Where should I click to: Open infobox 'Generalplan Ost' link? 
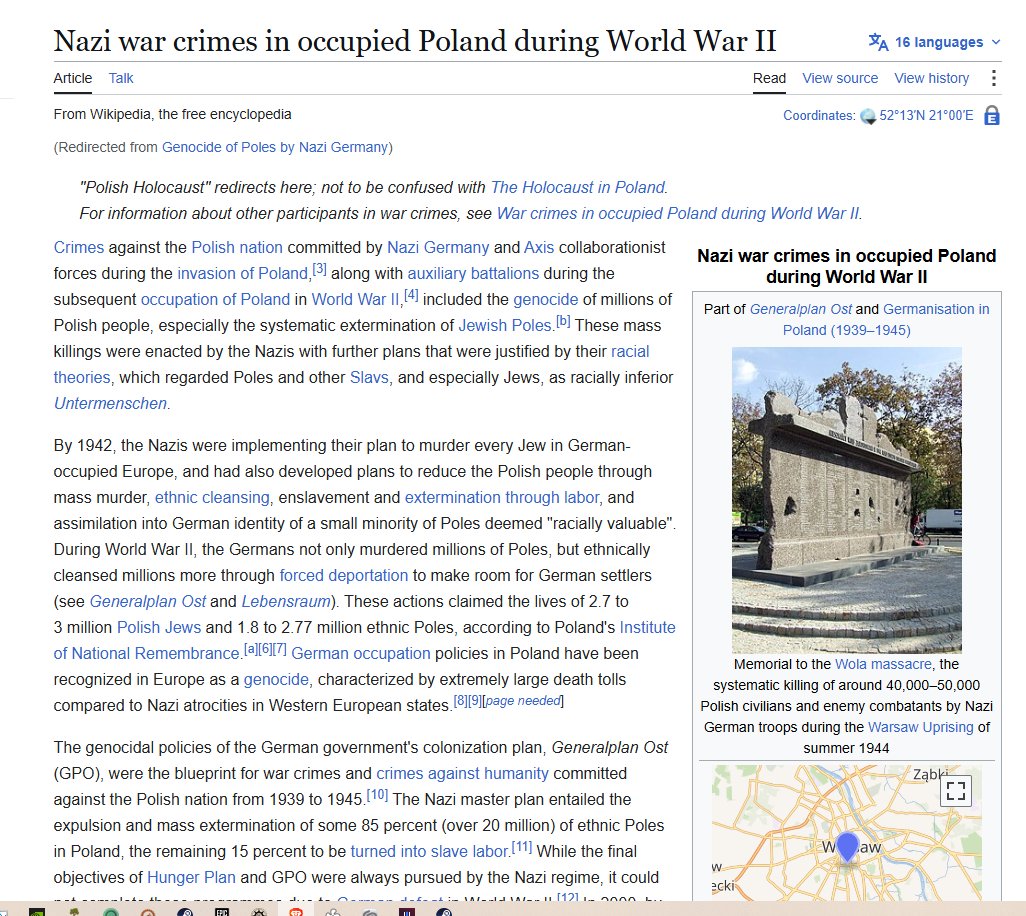[x=800, y=309]
